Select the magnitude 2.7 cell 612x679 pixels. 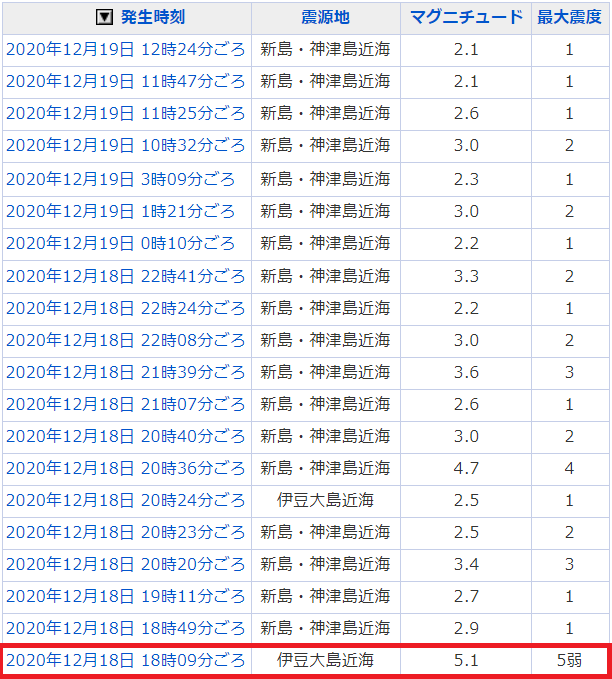pyautogui.click(x=466, y=596)
